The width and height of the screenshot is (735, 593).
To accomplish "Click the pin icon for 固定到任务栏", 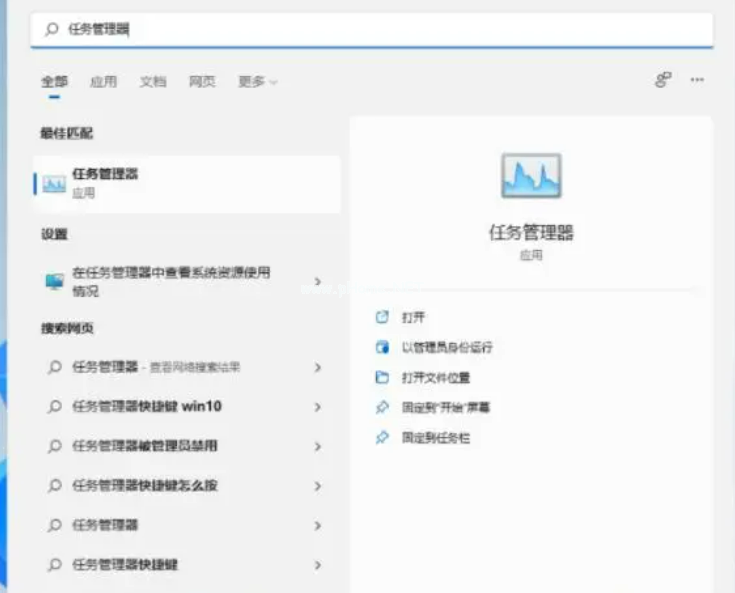I will 381,438.
